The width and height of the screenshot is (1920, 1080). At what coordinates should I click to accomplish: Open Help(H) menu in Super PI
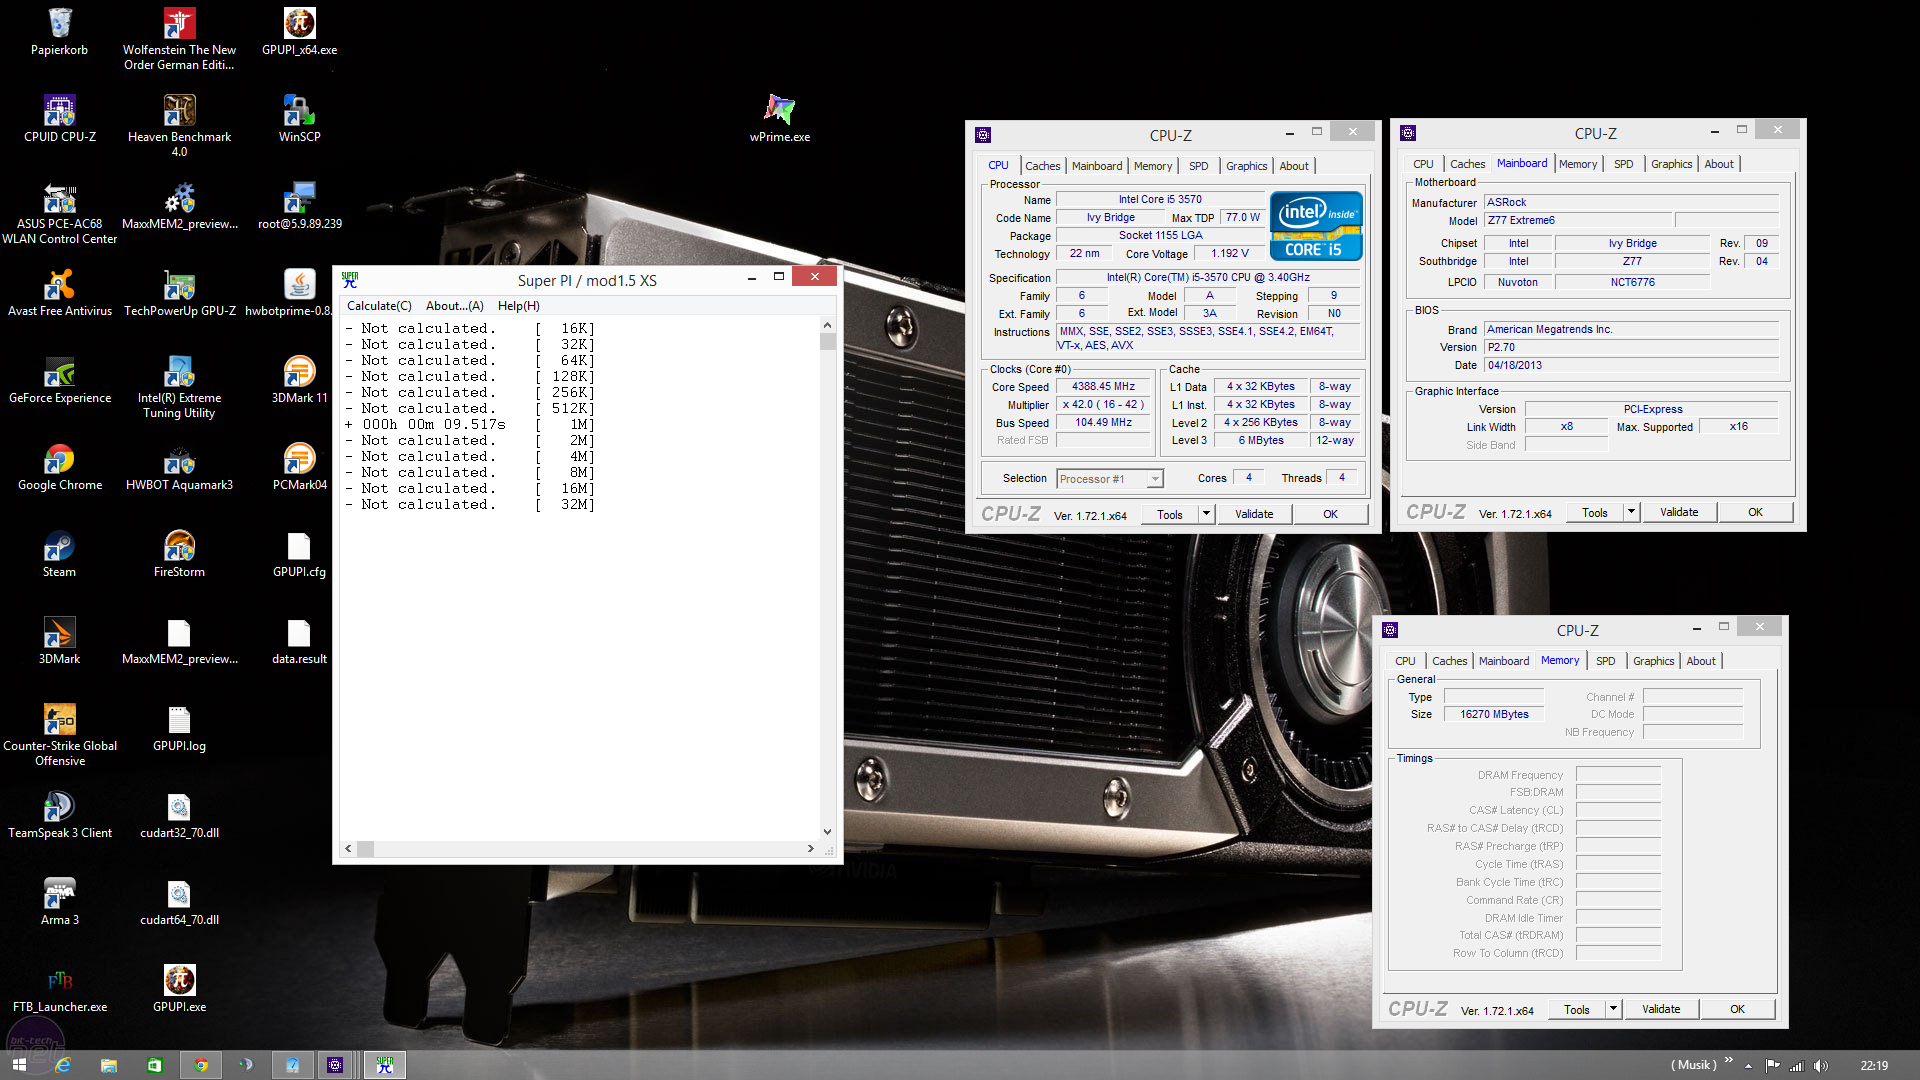click(518, 306)
